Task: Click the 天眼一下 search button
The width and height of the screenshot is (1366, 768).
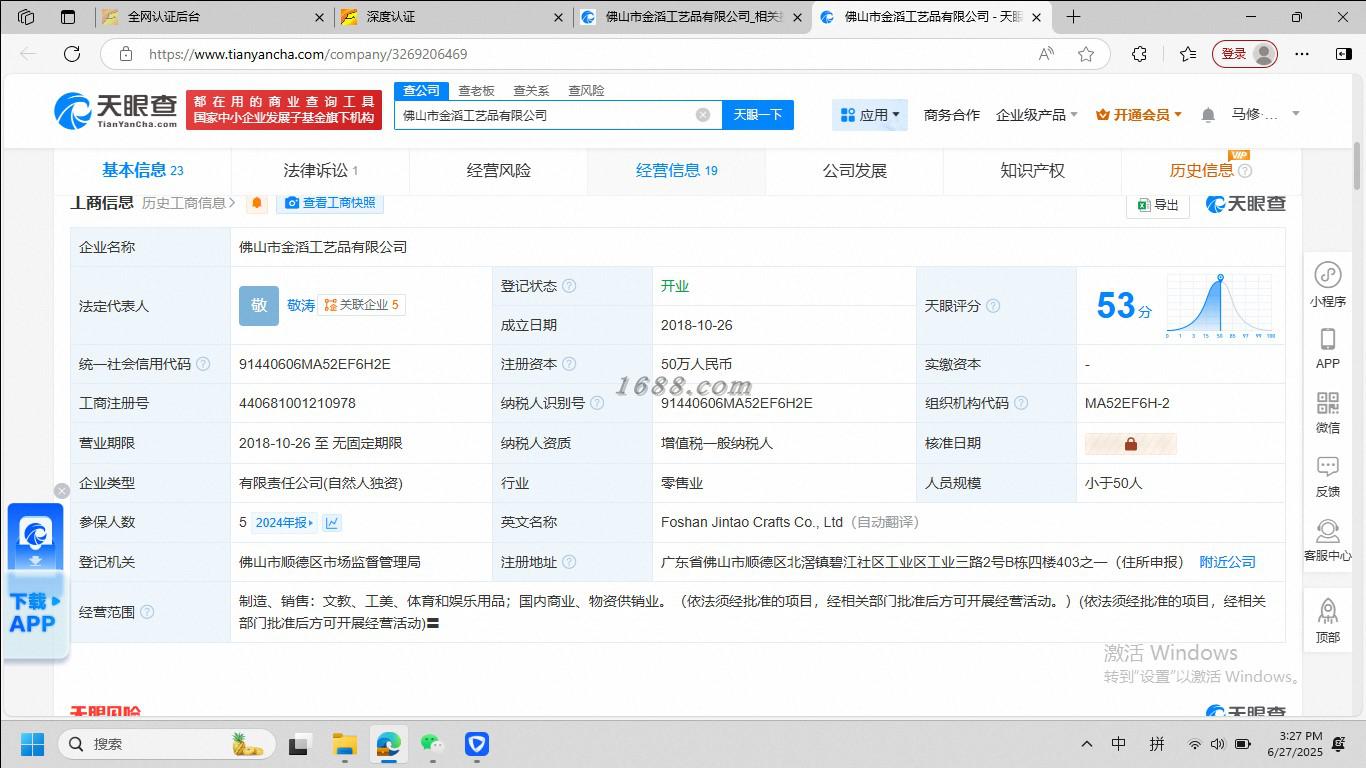Action: coord(758,115)
